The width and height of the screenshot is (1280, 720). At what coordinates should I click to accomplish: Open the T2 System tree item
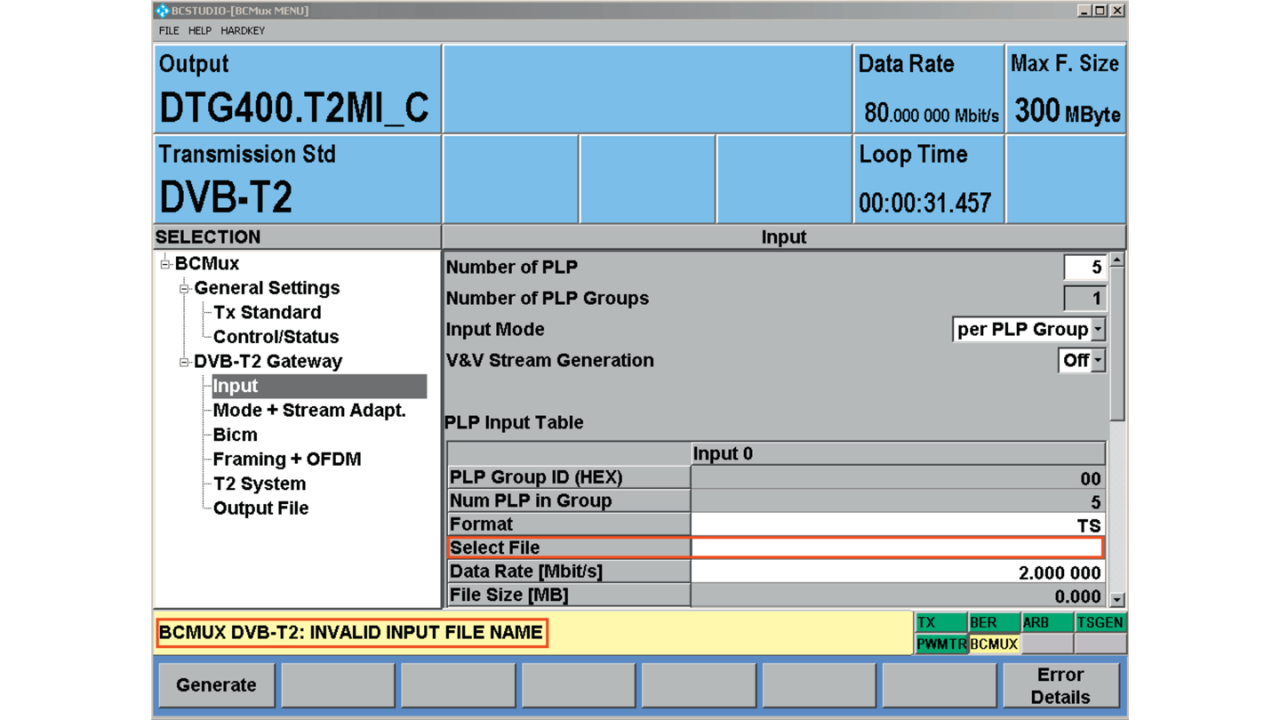[x=259, y=484]
